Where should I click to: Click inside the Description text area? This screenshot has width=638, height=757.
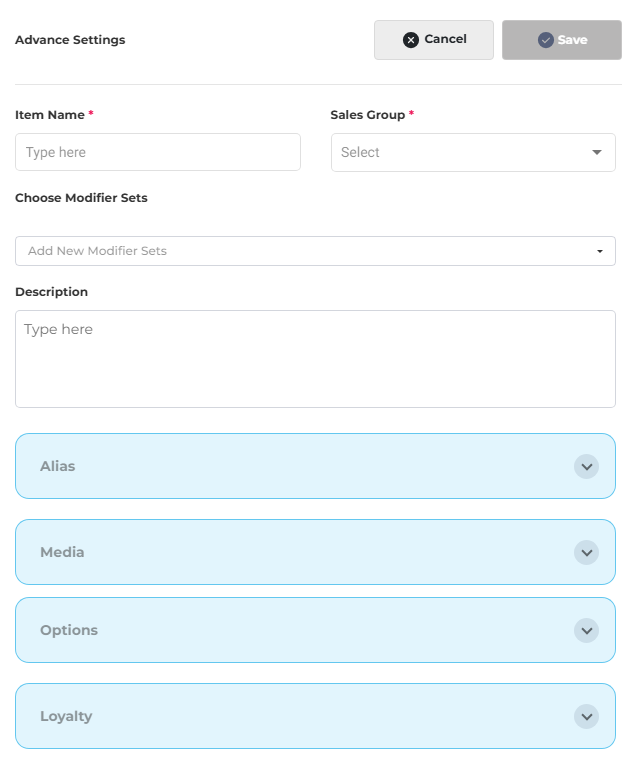[315, 359]
